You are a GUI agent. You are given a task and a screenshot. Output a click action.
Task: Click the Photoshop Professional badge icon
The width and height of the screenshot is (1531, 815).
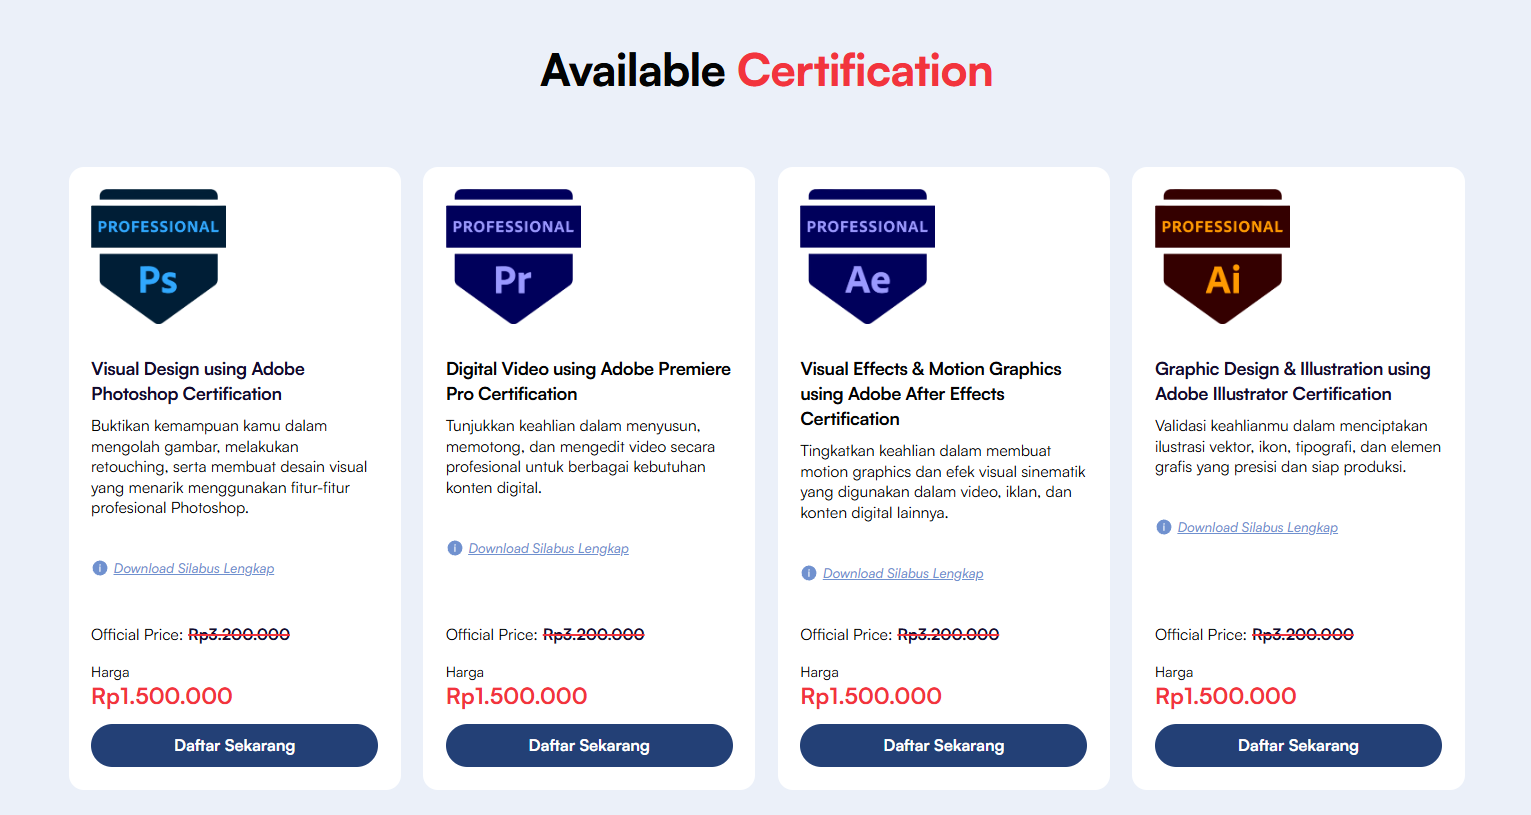[x=158, y=255]
